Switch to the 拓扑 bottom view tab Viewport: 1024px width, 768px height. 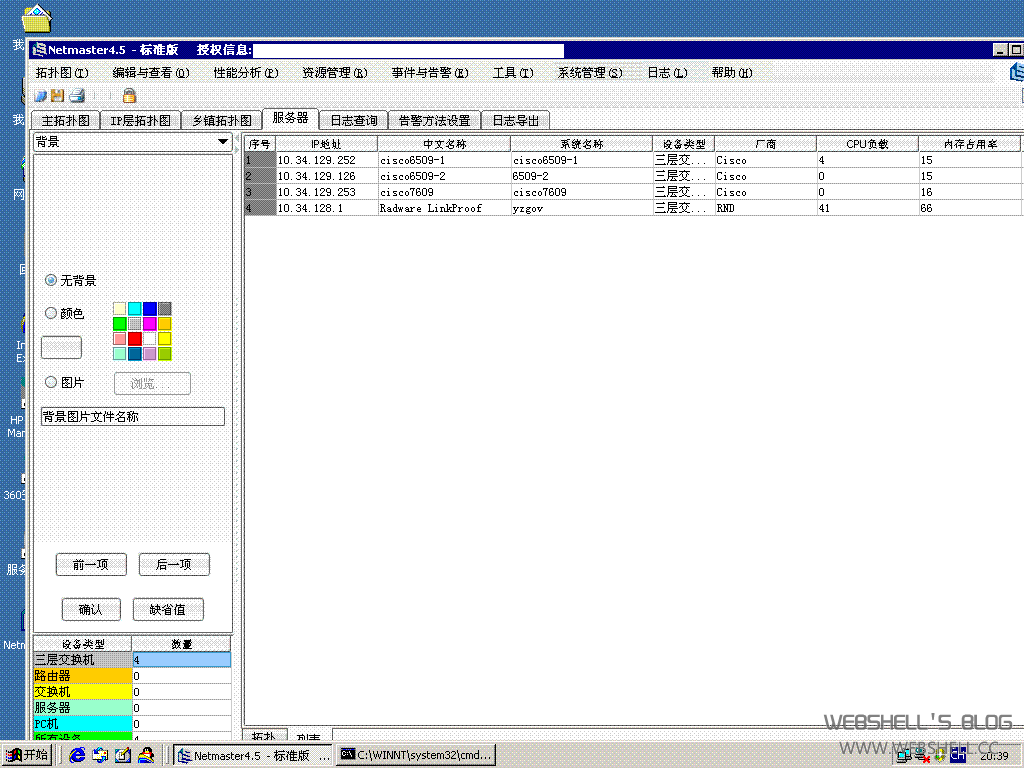(264, 736)
